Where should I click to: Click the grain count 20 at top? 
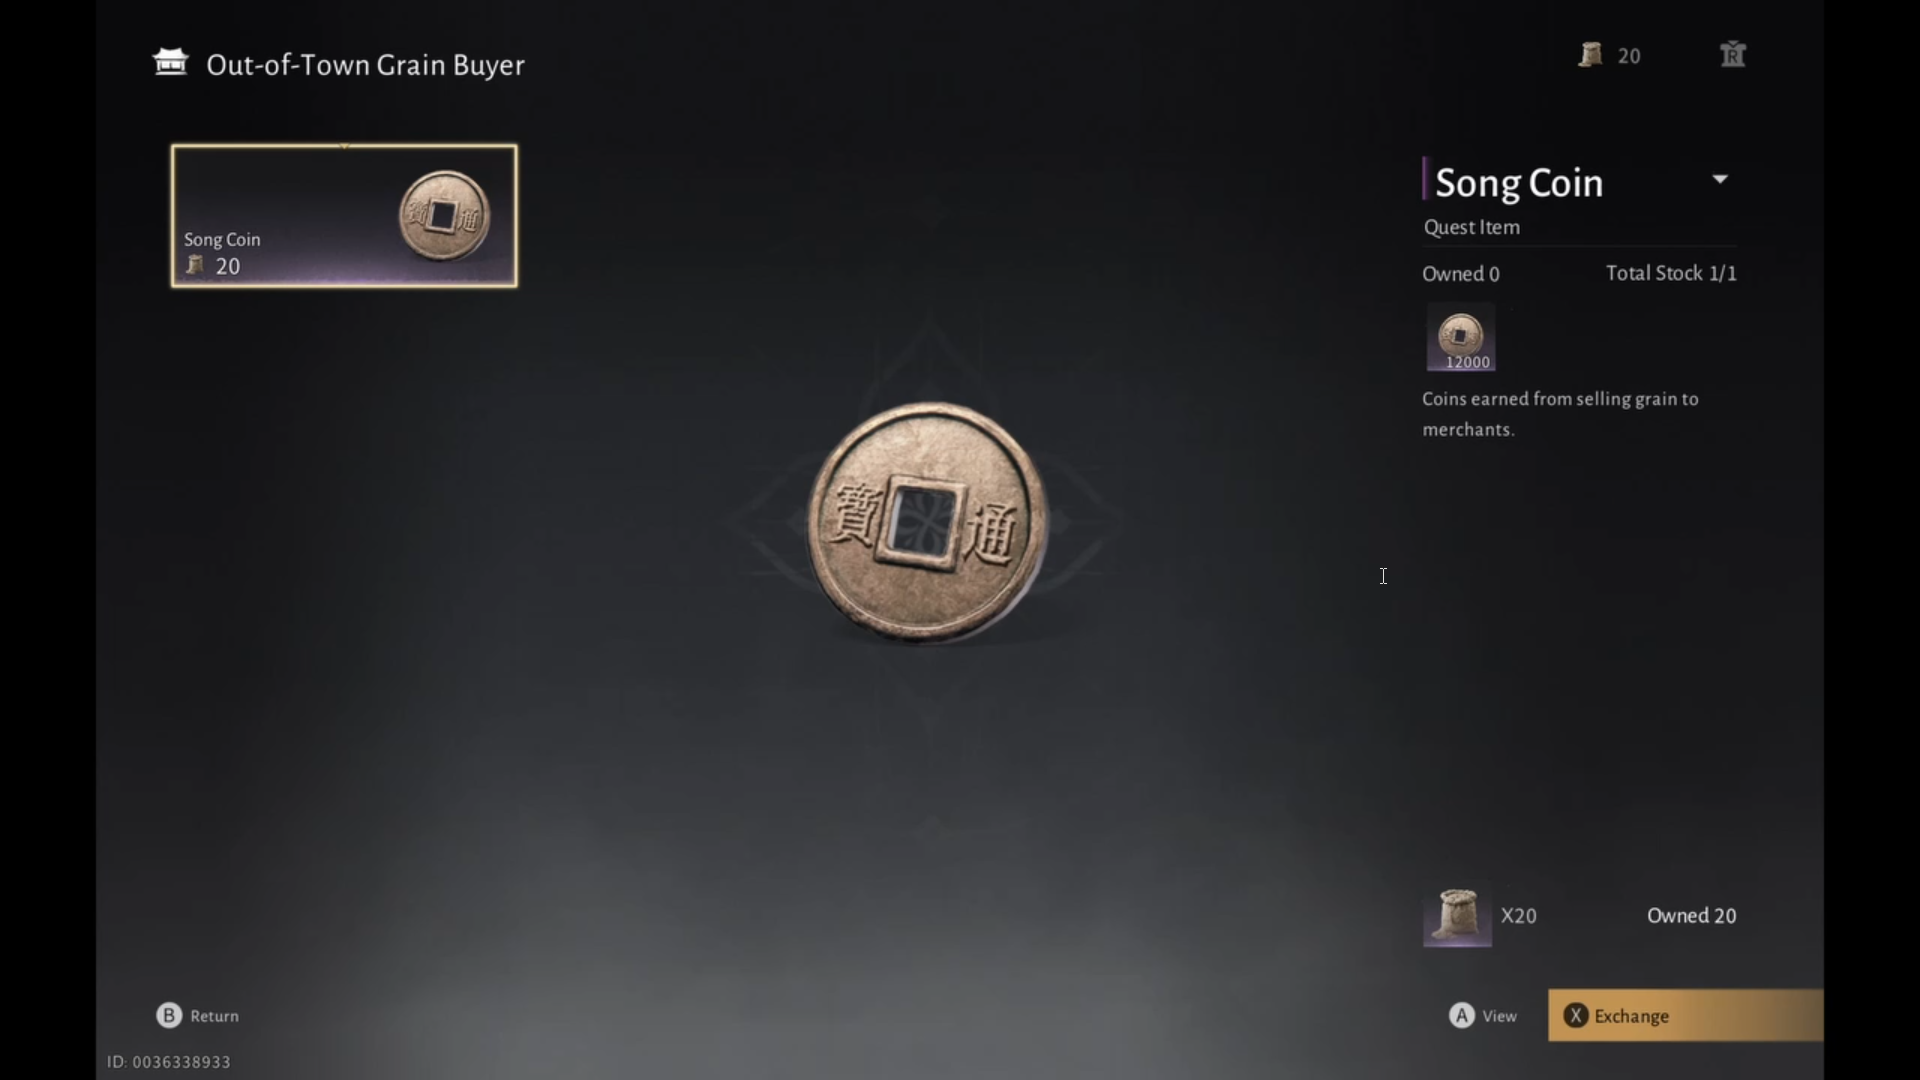1629,56
